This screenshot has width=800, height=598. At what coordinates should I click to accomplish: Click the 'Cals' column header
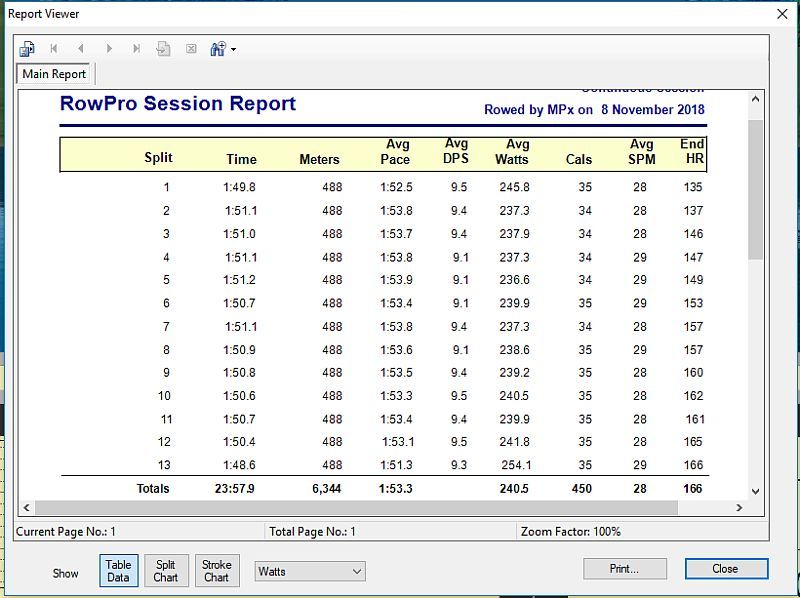pos(579,160)
